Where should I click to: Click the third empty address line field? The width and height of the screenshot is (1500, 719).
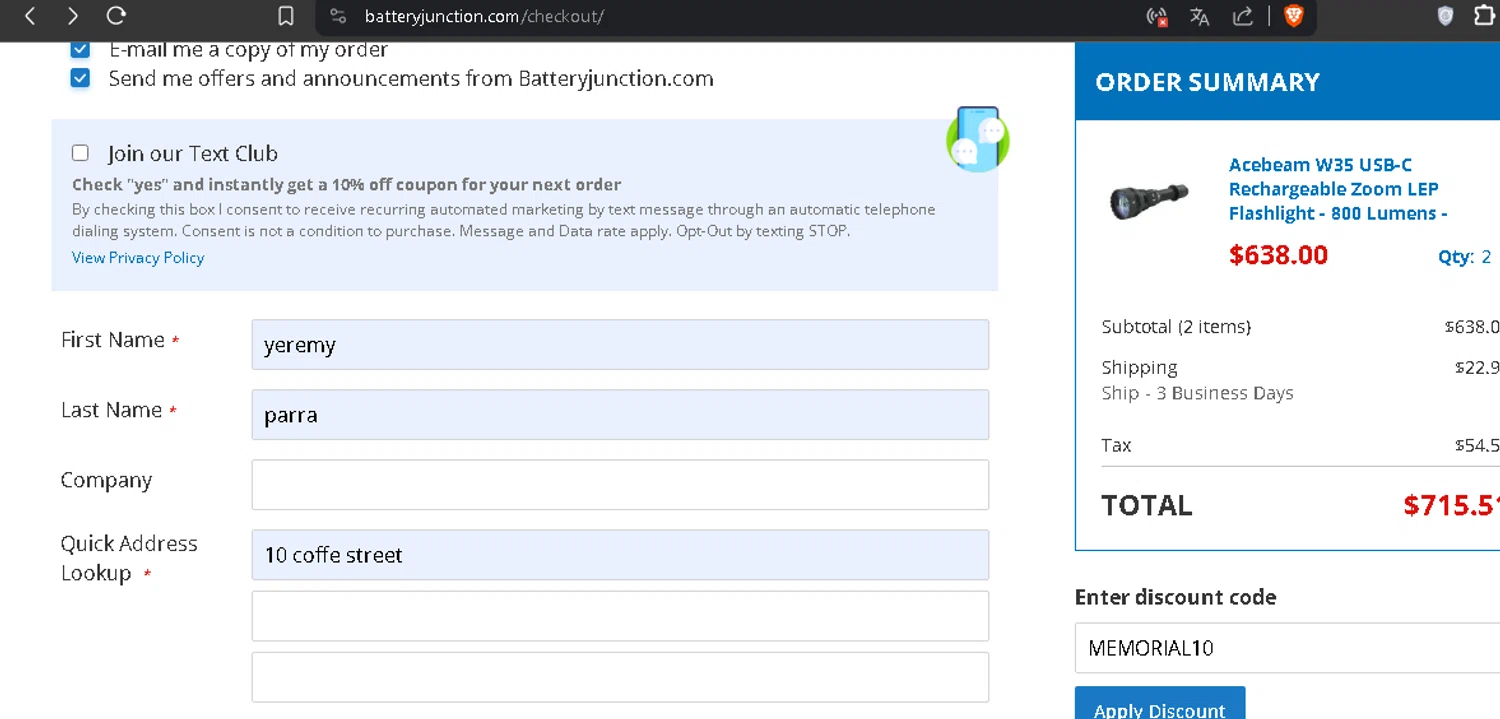pos(620,677)
